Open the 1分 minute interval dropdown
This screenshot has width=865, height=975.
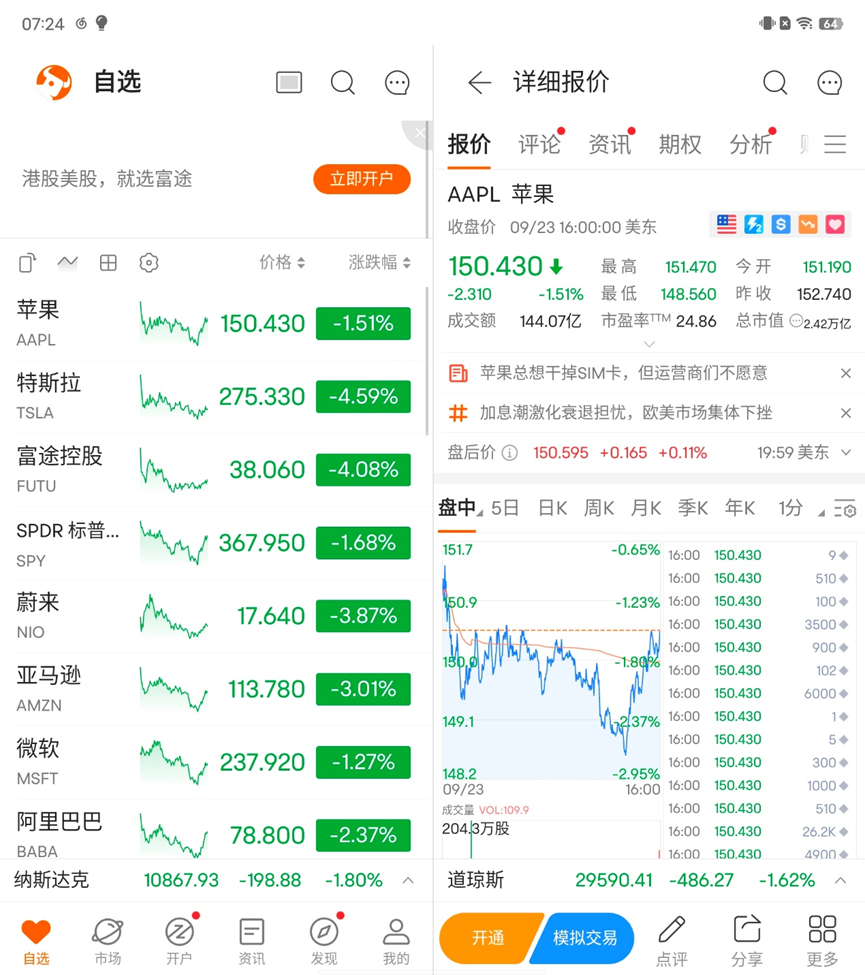[801, 508]
